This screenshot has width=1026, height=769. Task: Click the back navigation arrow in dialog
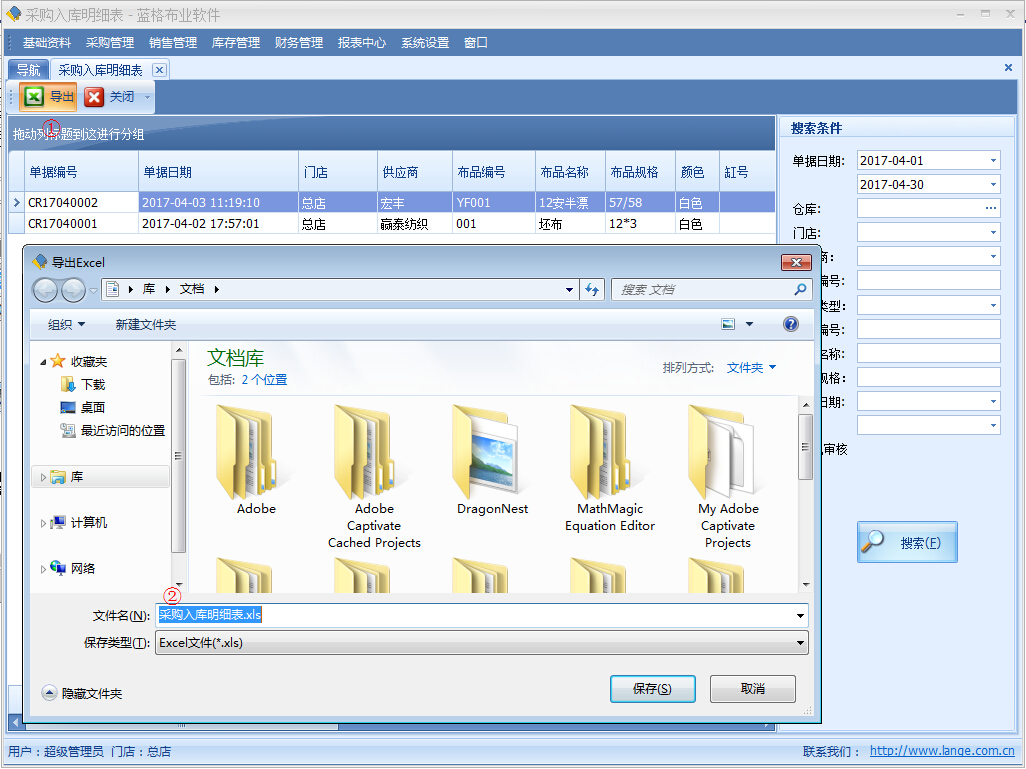46,290
